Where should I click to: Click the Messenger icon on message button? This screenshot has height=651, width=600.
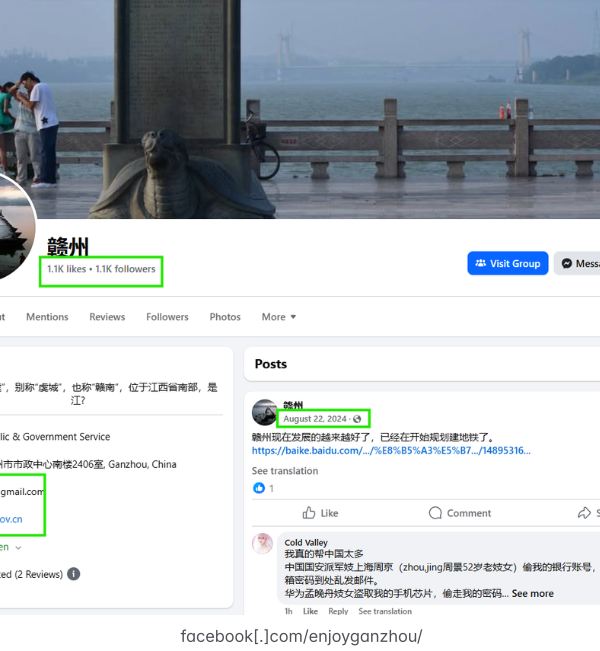tap(567, 263)
